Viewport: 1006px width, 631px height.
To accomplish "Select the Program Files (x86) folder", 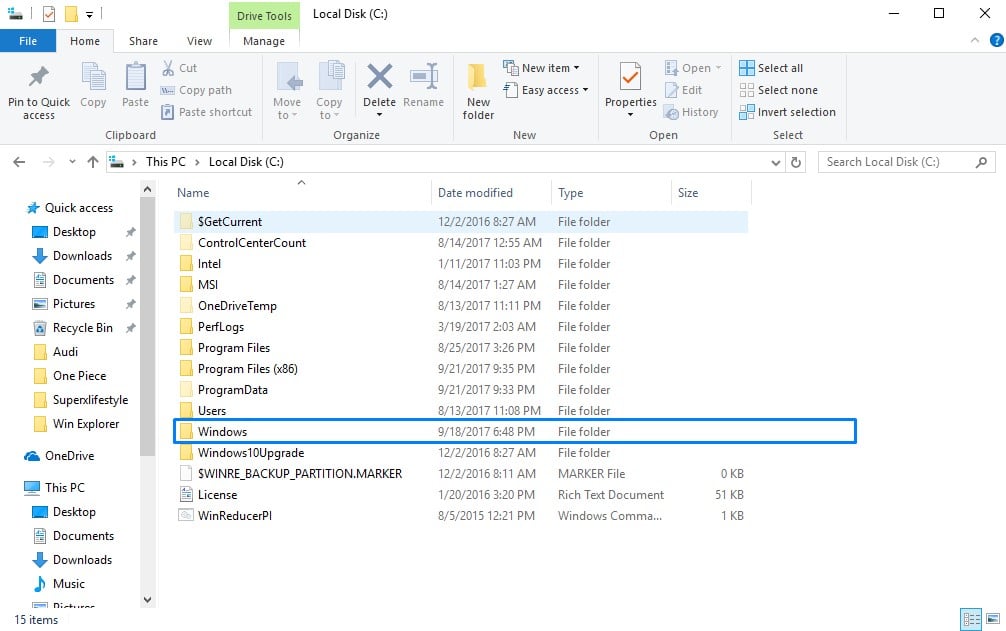I will point(461,369).
